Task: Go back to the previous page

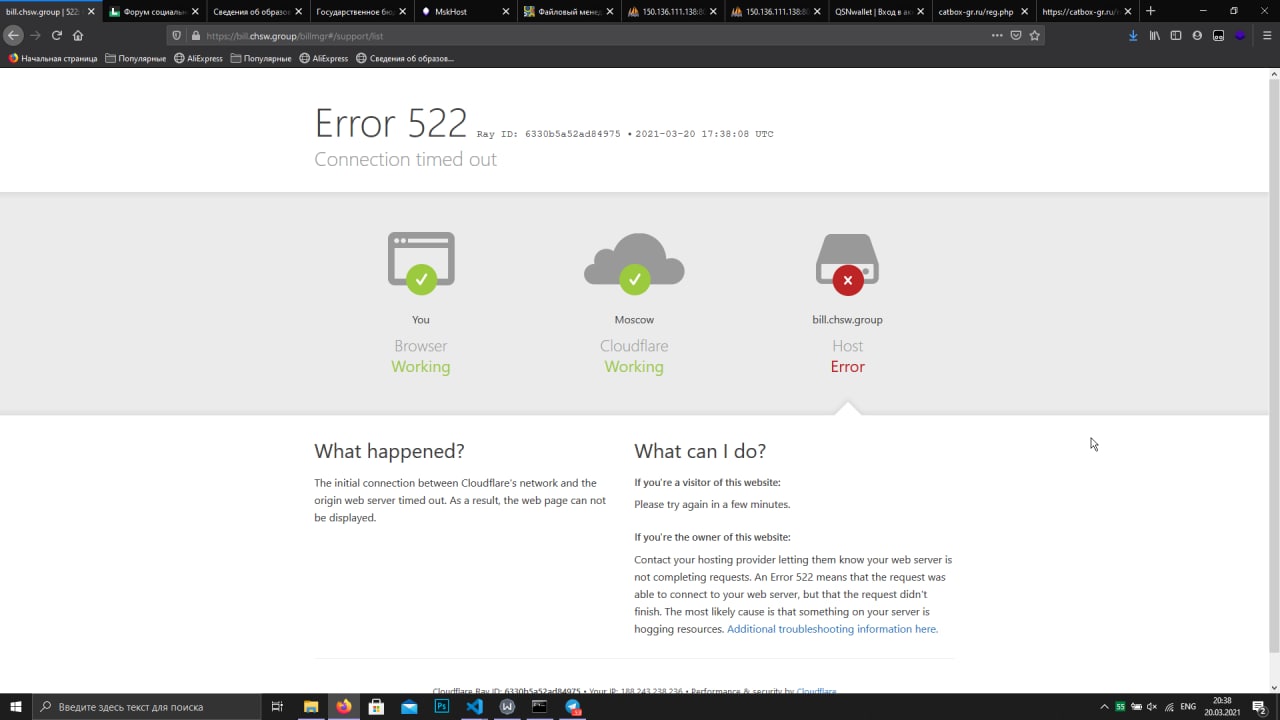Action: pyautogui.click(x=13, y=35)
